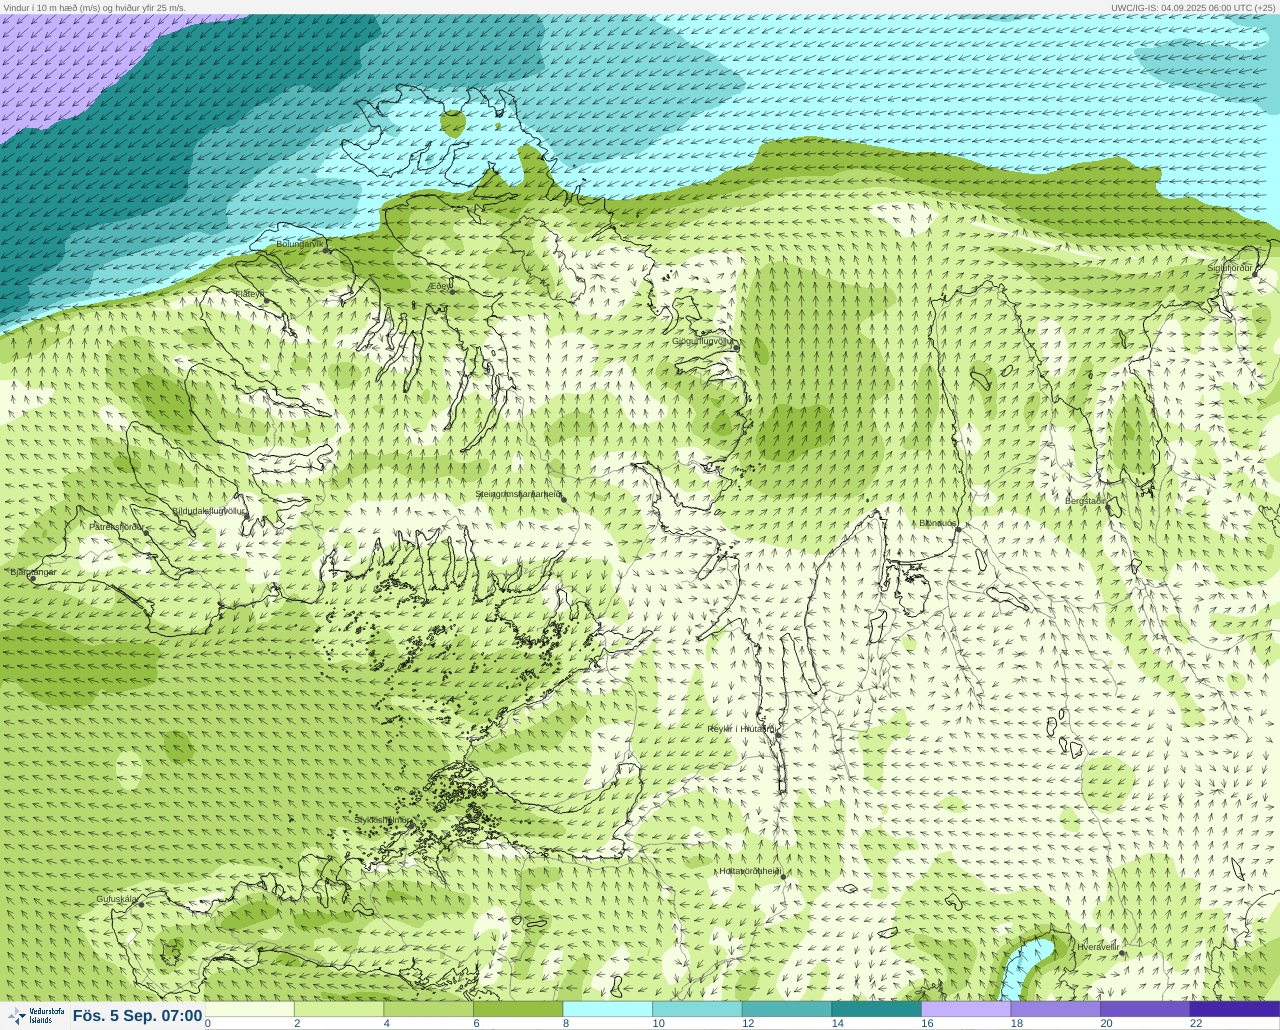Select the Hveravellir station marker
Screen dimensions: 1280x1030
[x=1122, y=953]
